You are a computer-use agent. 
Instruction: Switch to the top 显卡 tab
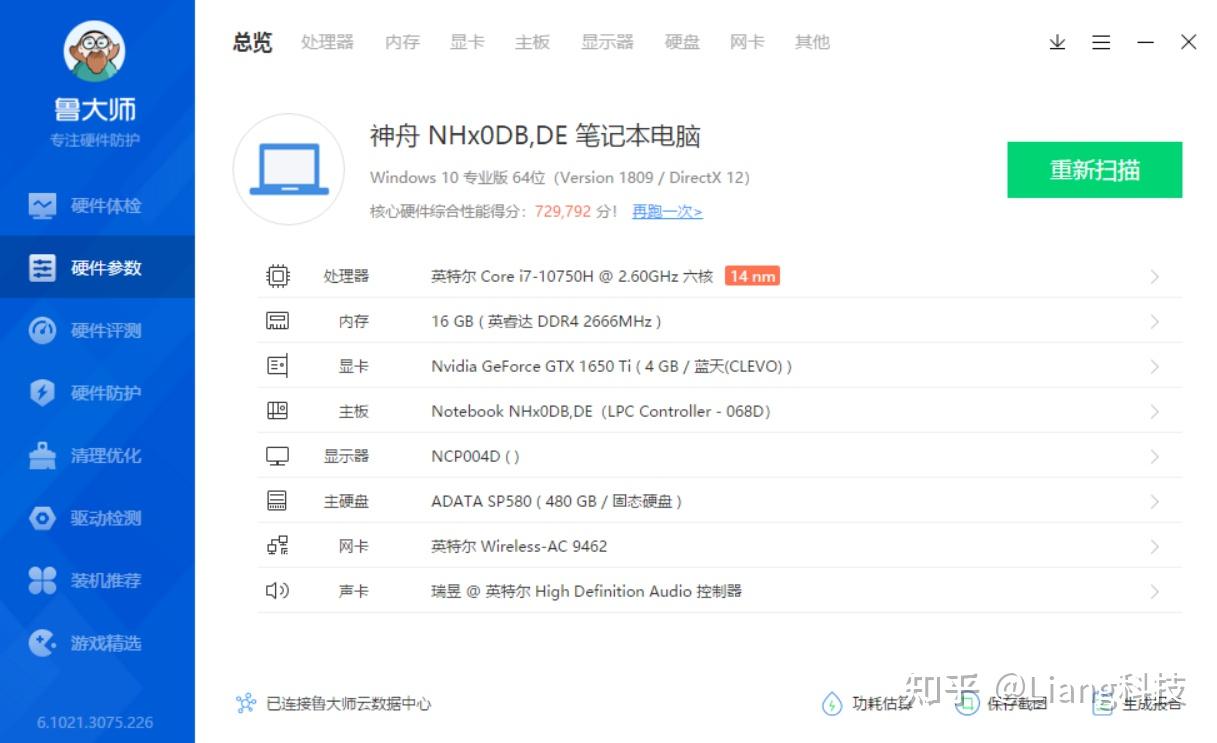[x=467, y=42]
